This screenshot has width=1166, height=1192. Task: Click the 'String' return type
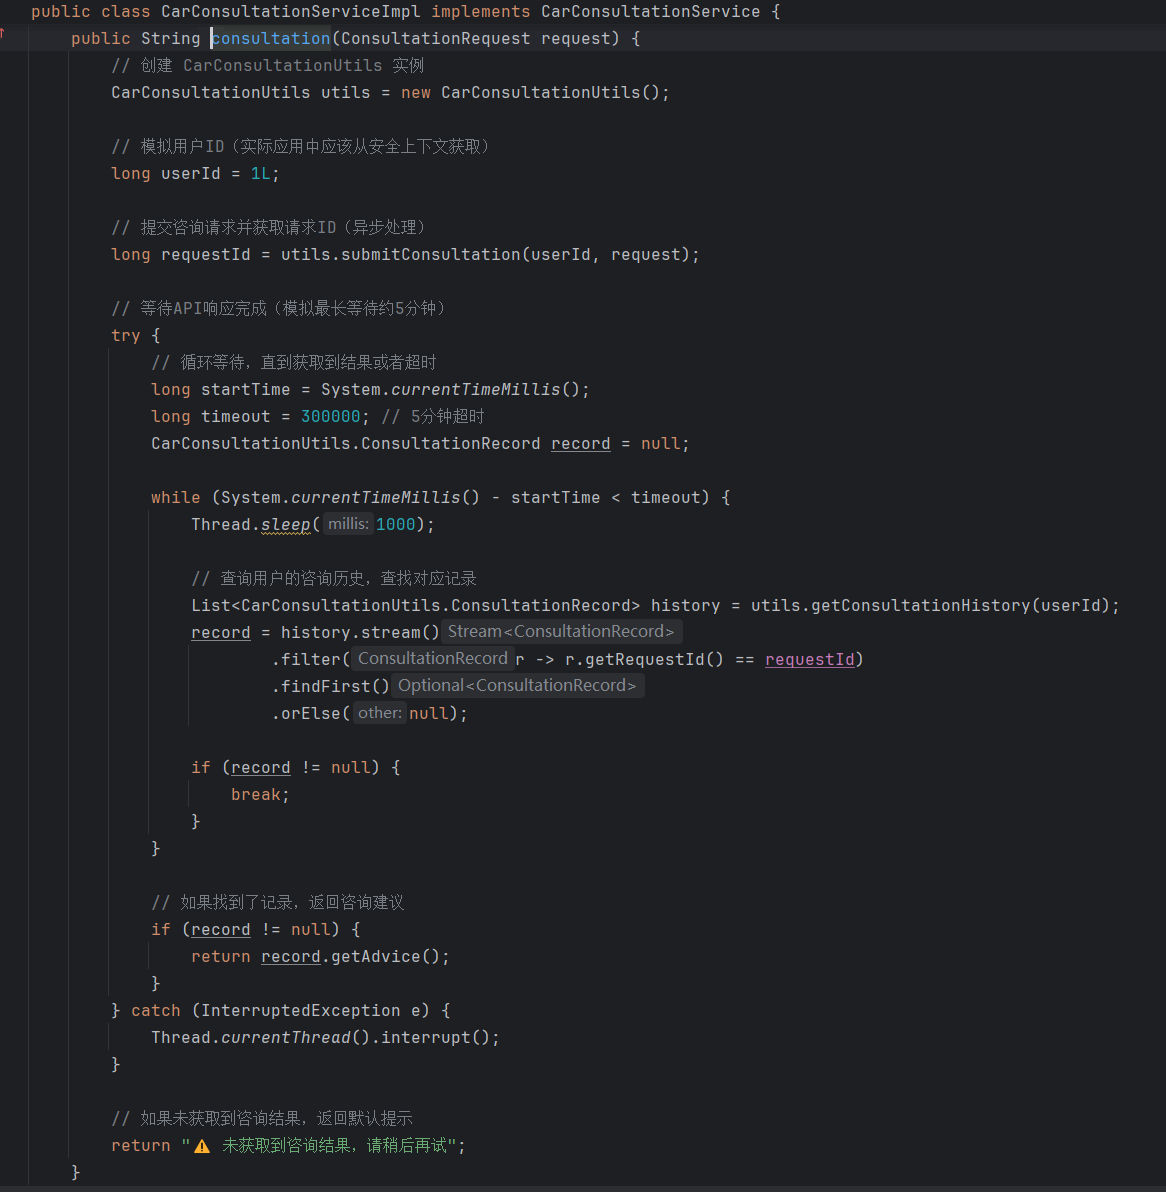pyautogui.click(x=170, y=38)
